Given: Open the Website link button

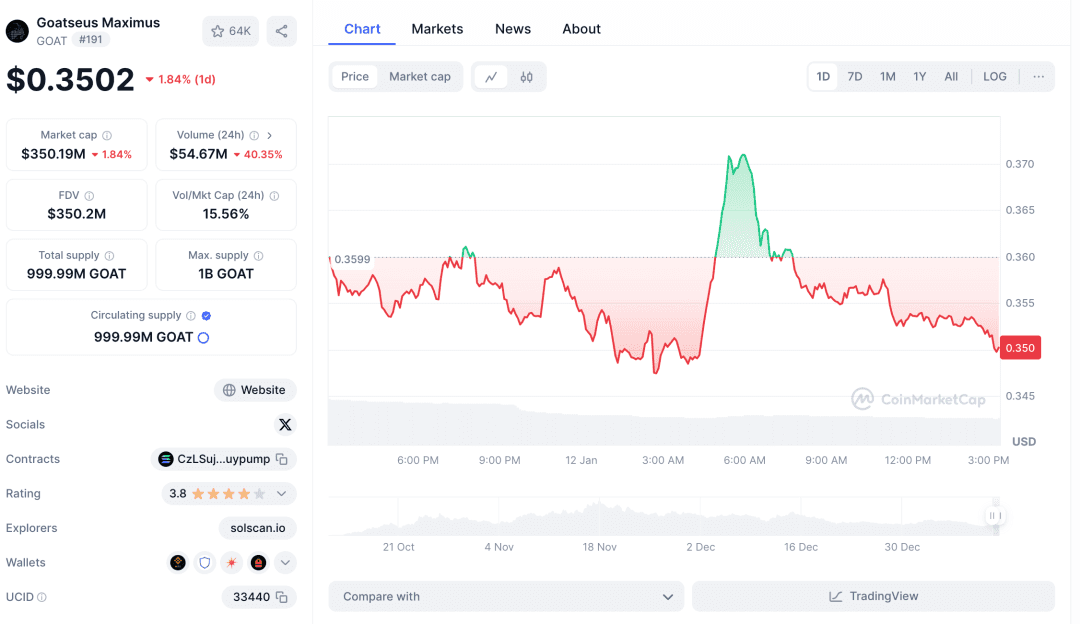Looking at the screenshot, I should pos(255,390).
